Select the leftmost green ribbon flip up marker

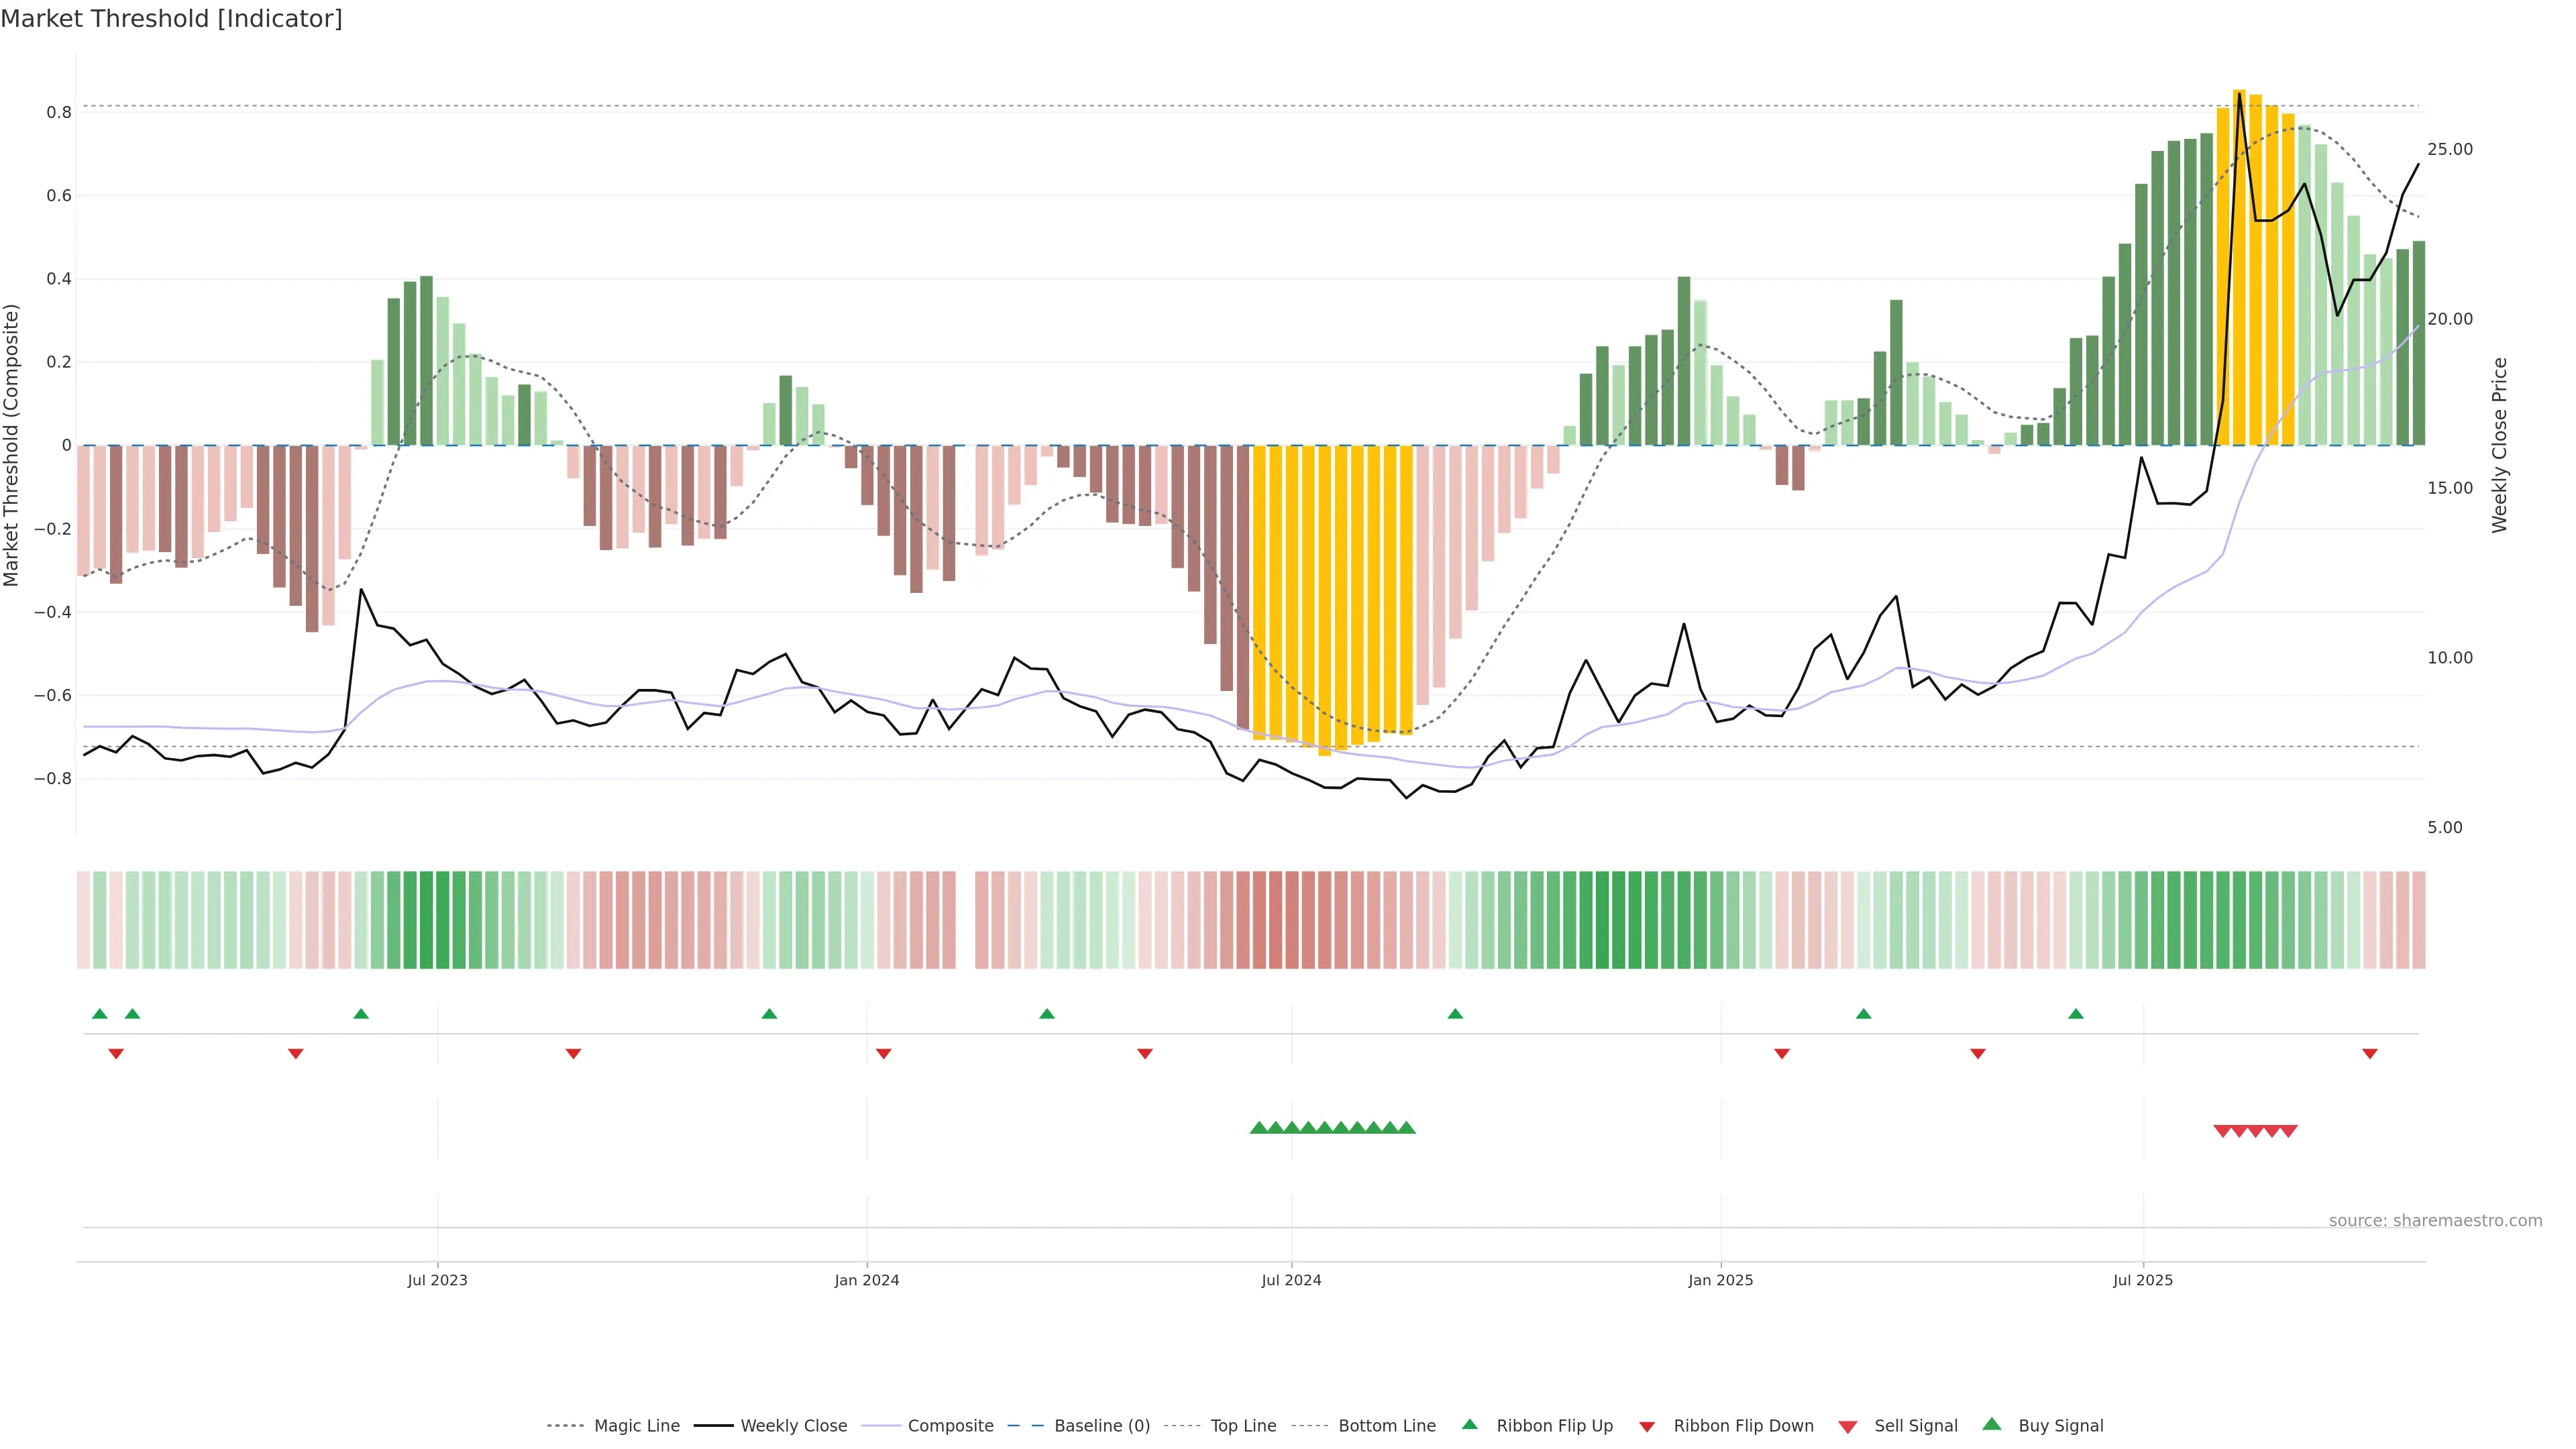tap(100, 1014)
